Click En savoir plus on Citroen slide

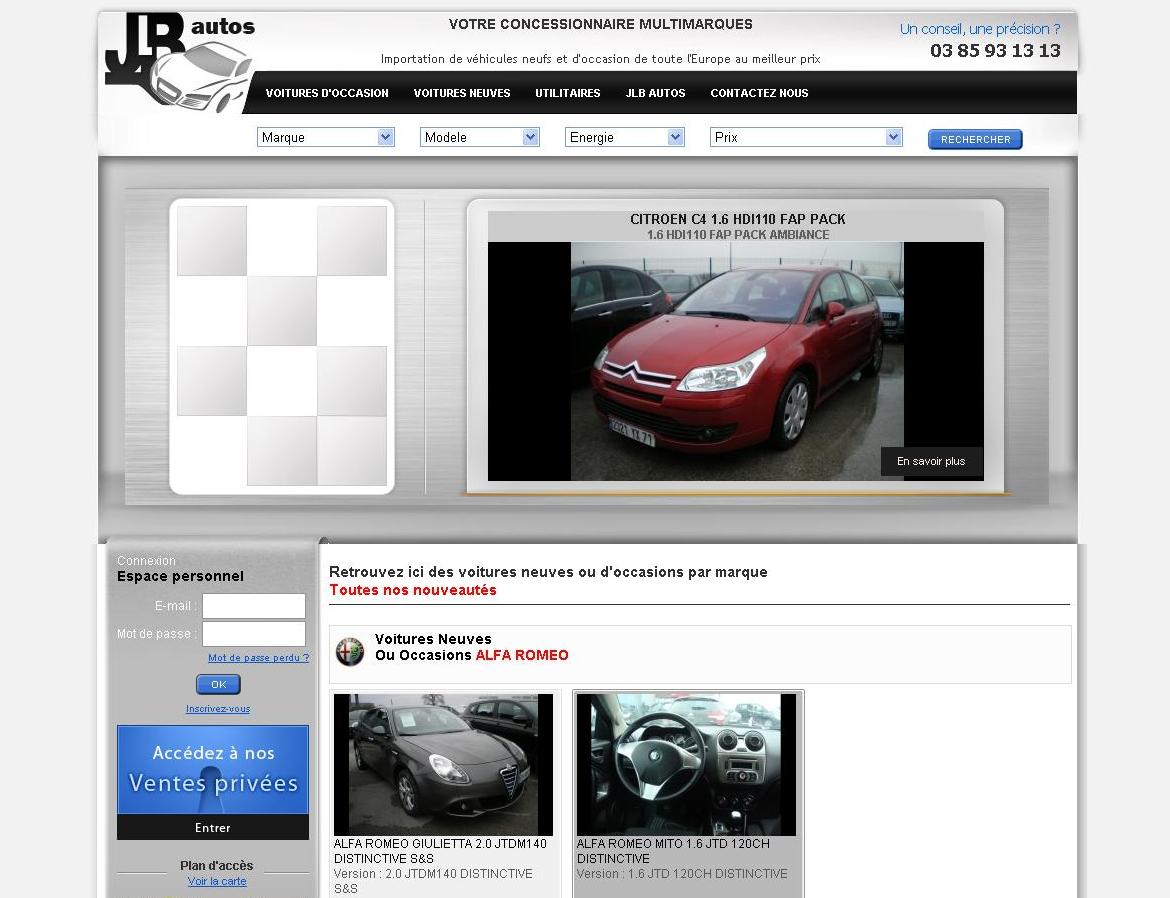point(931,461)
